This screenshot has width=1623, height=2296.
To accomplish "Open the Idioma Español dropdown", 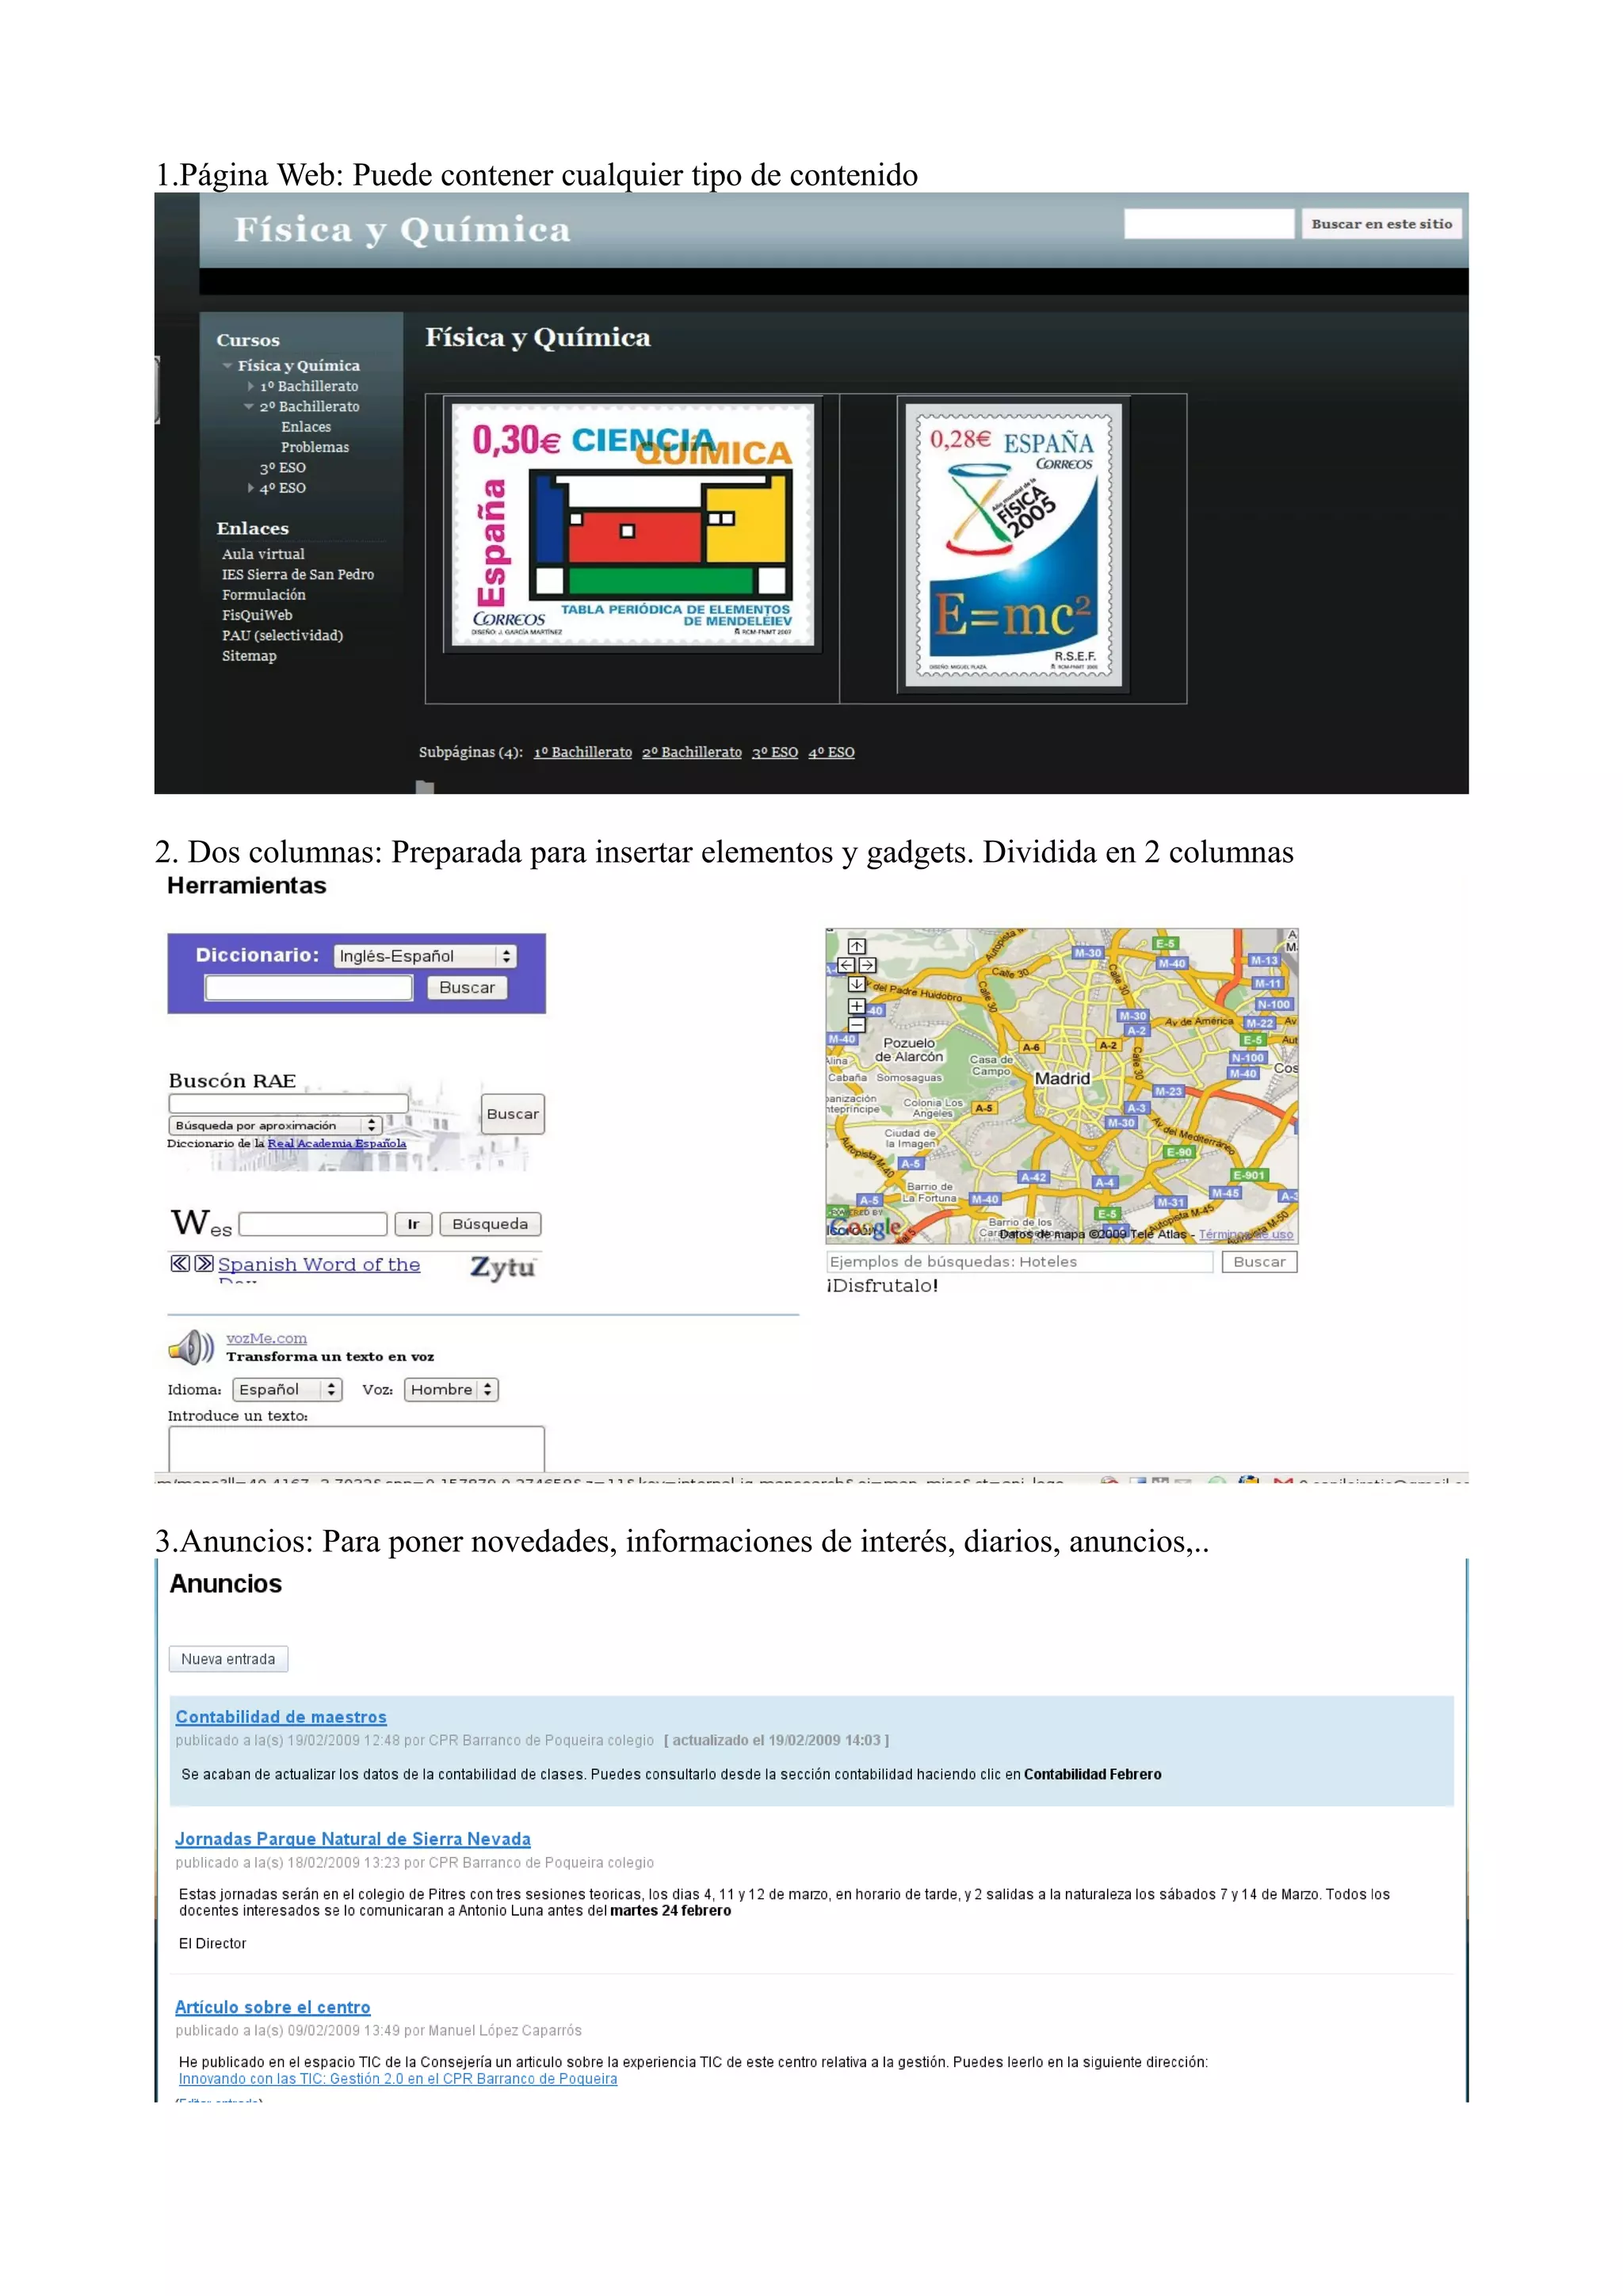I will 288,1389.
